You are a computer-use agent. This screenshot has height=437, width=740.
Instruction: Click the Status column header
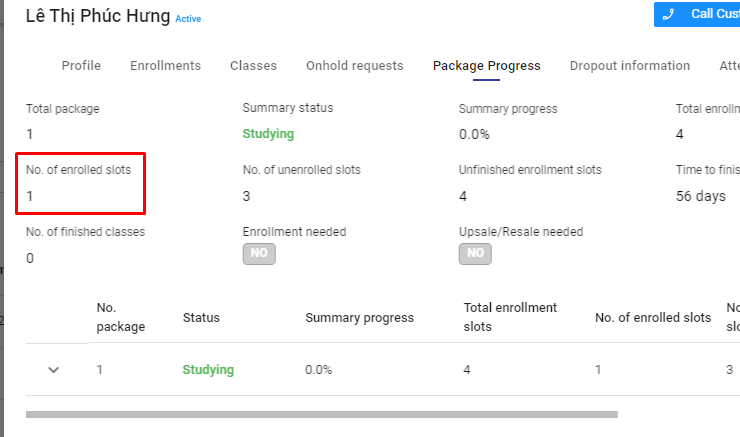pos(201,318)
